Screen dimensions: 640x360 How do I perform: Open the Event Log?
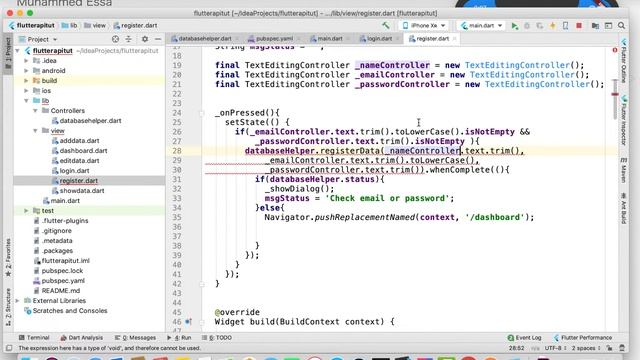coord(524,338)
